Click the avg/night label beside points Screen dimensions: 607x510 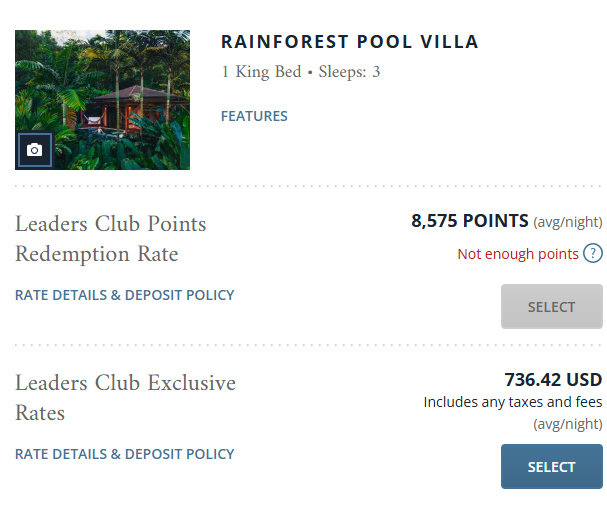[568, 222]
